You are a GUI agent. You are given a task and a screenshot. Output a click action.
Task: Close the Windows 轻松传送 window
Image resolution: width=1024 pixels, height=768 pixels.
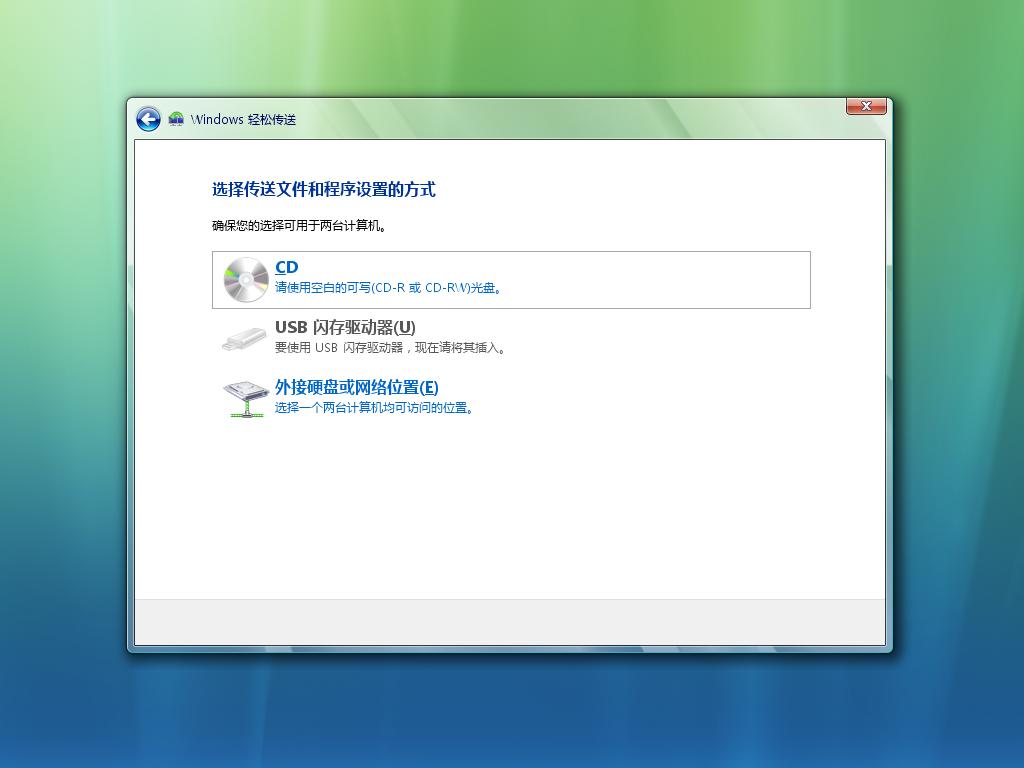point(866,106)
